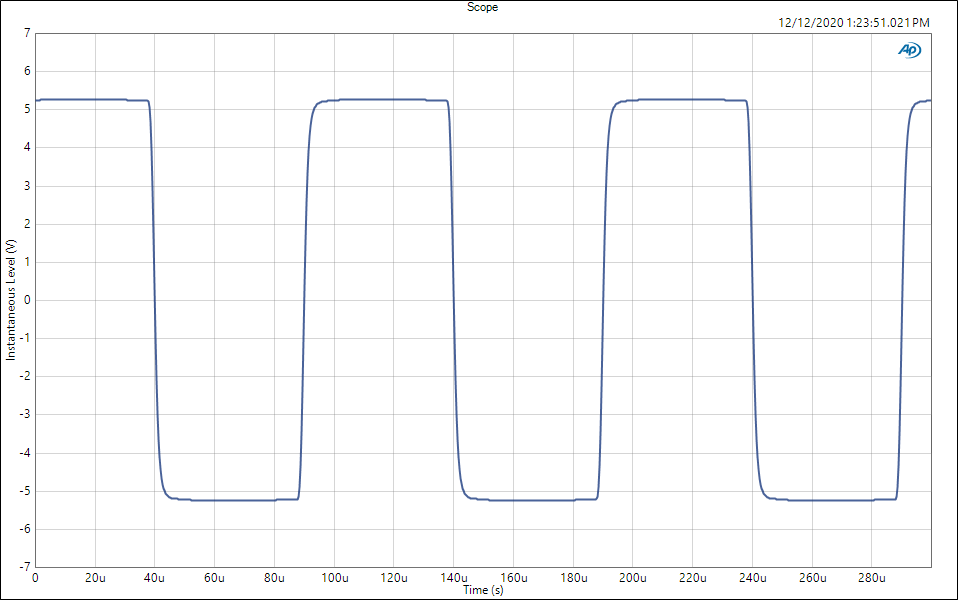The width and height of the screenshot is (958, 600).
Task: Click the -7 label on voltage axis
Action: (x=25, y=567)
